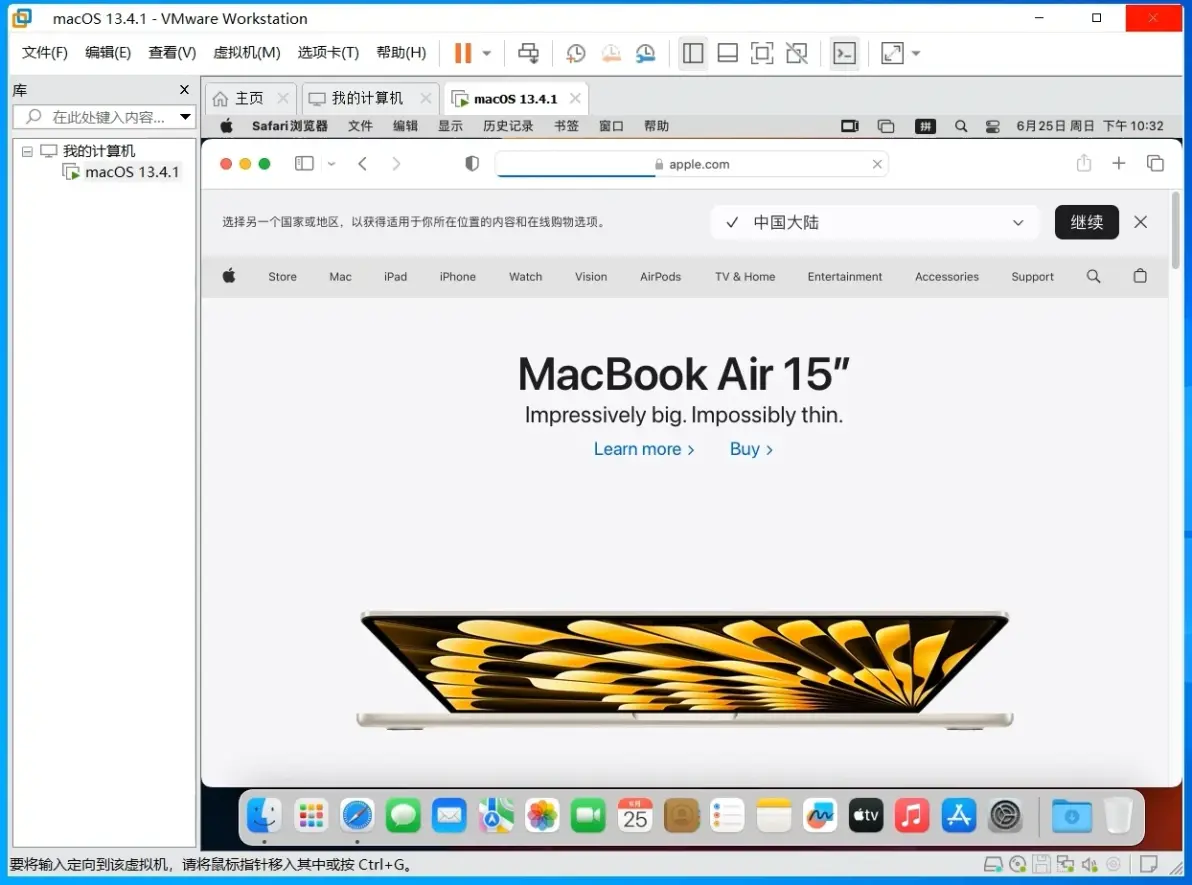Open a new Safari tab
The image size is (1192, 885).
[1119, 163]
